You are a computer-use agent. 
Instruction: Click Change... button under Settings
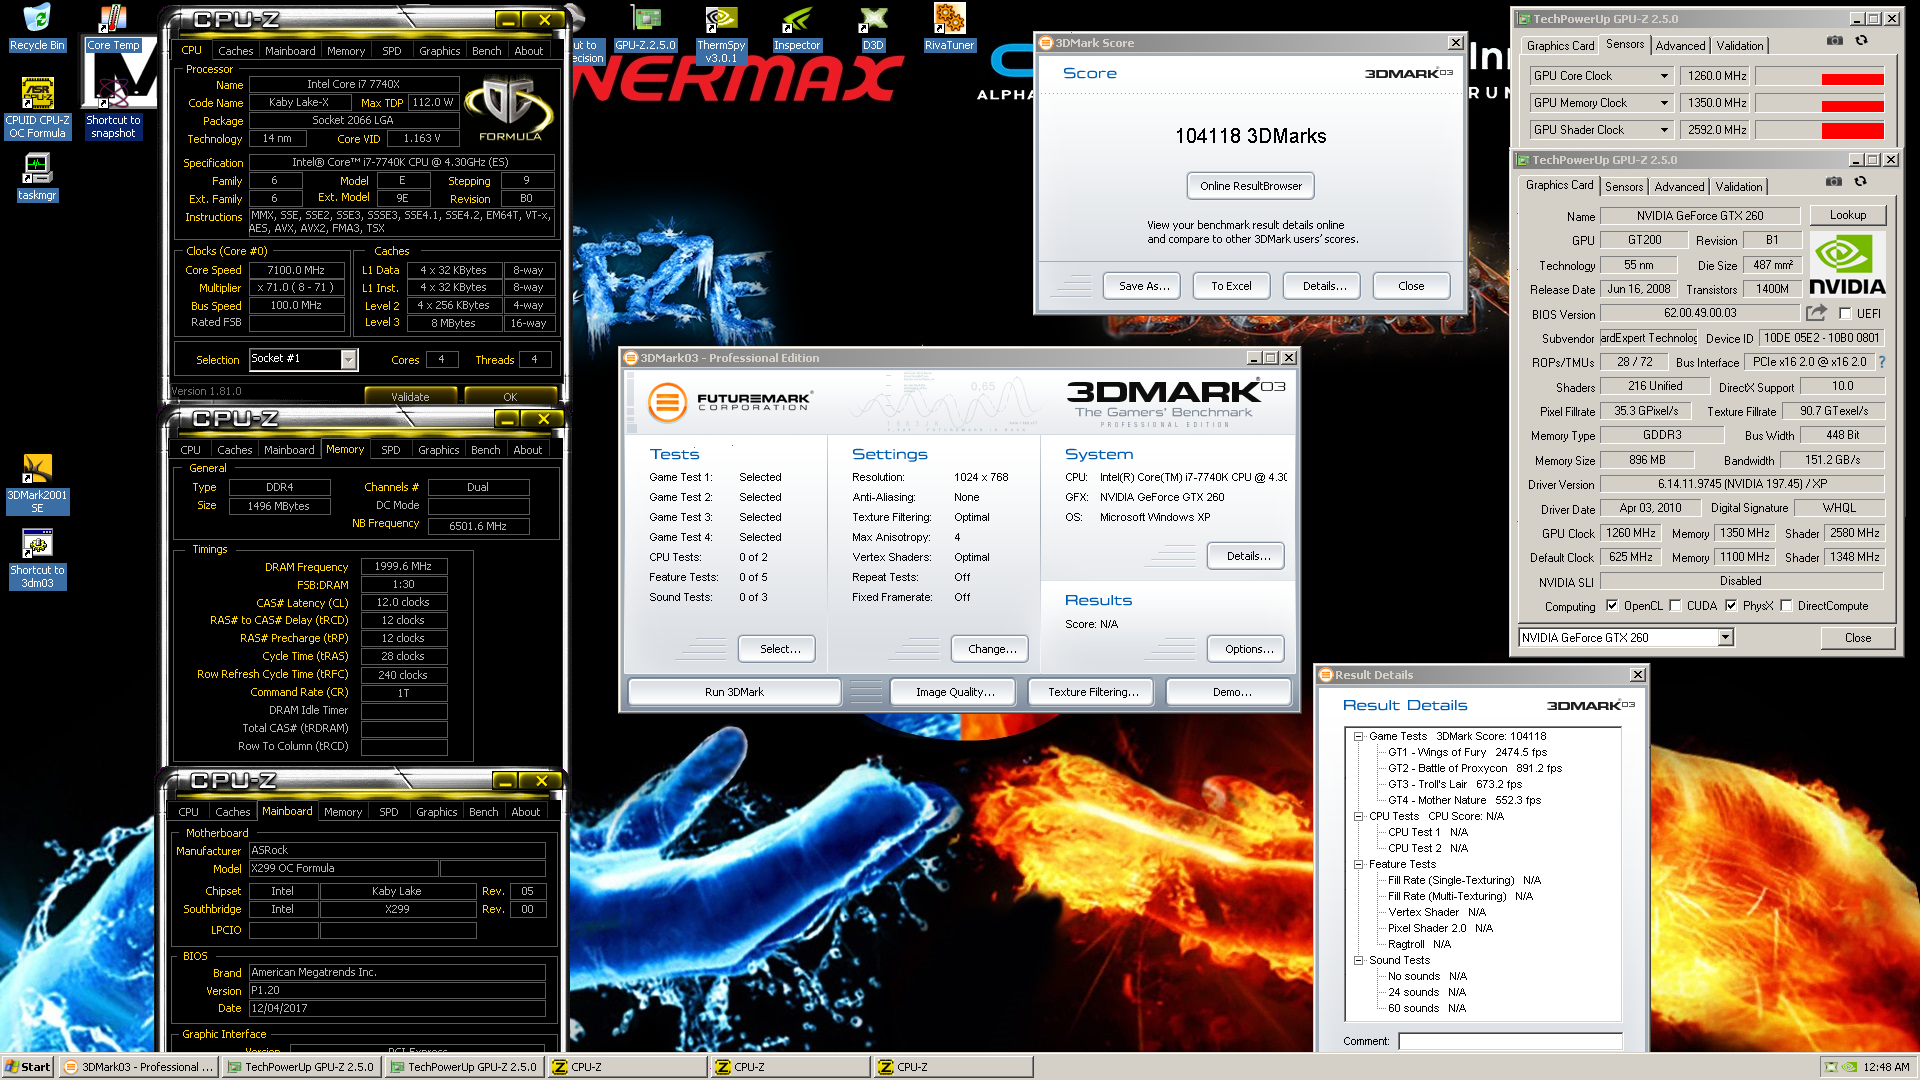tap(992, 649)
